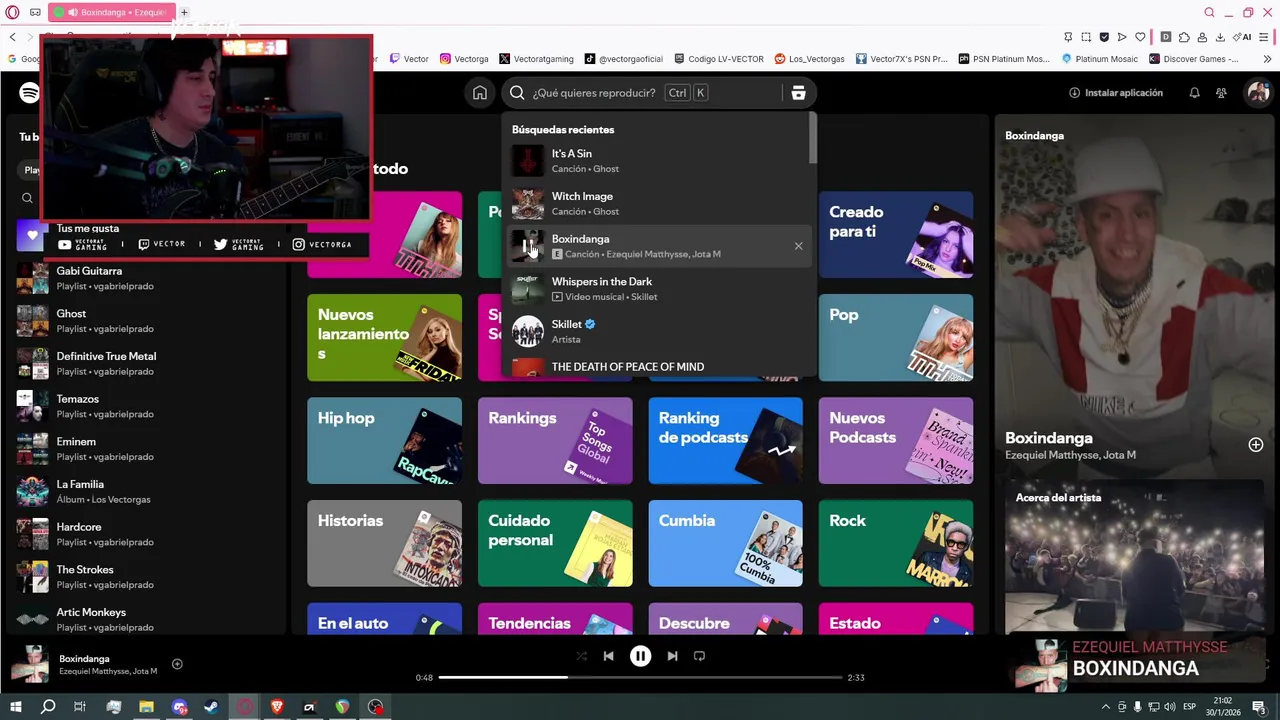Open Temazos playlist in library

[x=148, y=406]
